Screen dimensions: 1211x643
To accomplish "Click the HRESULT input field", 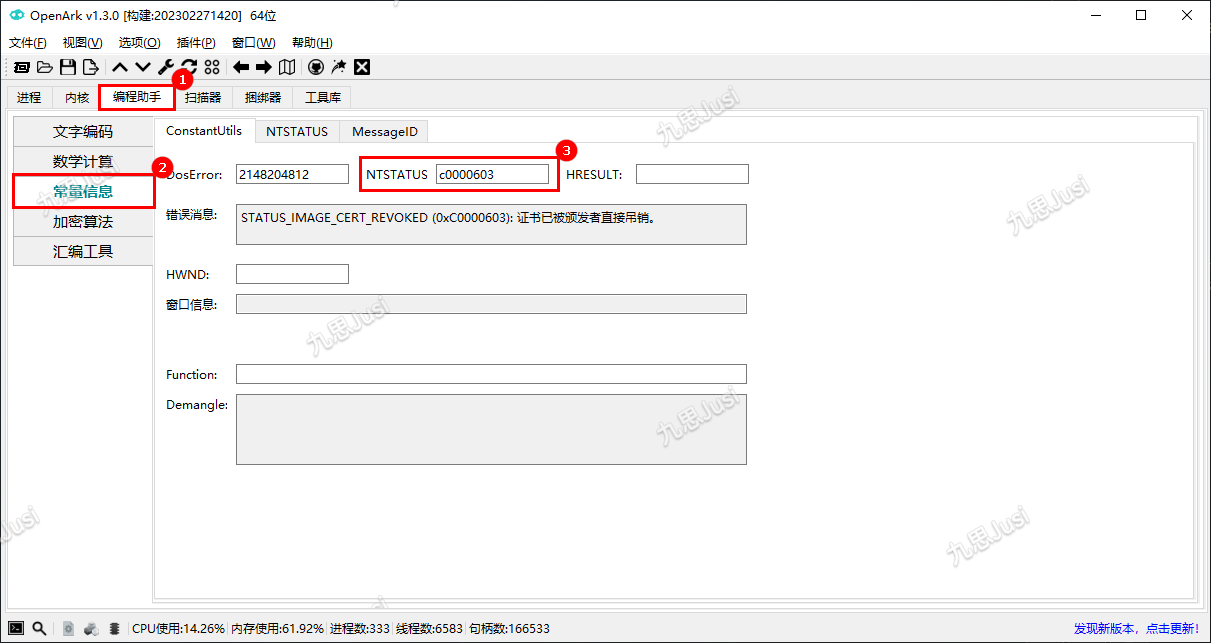I will coord(692,174).
